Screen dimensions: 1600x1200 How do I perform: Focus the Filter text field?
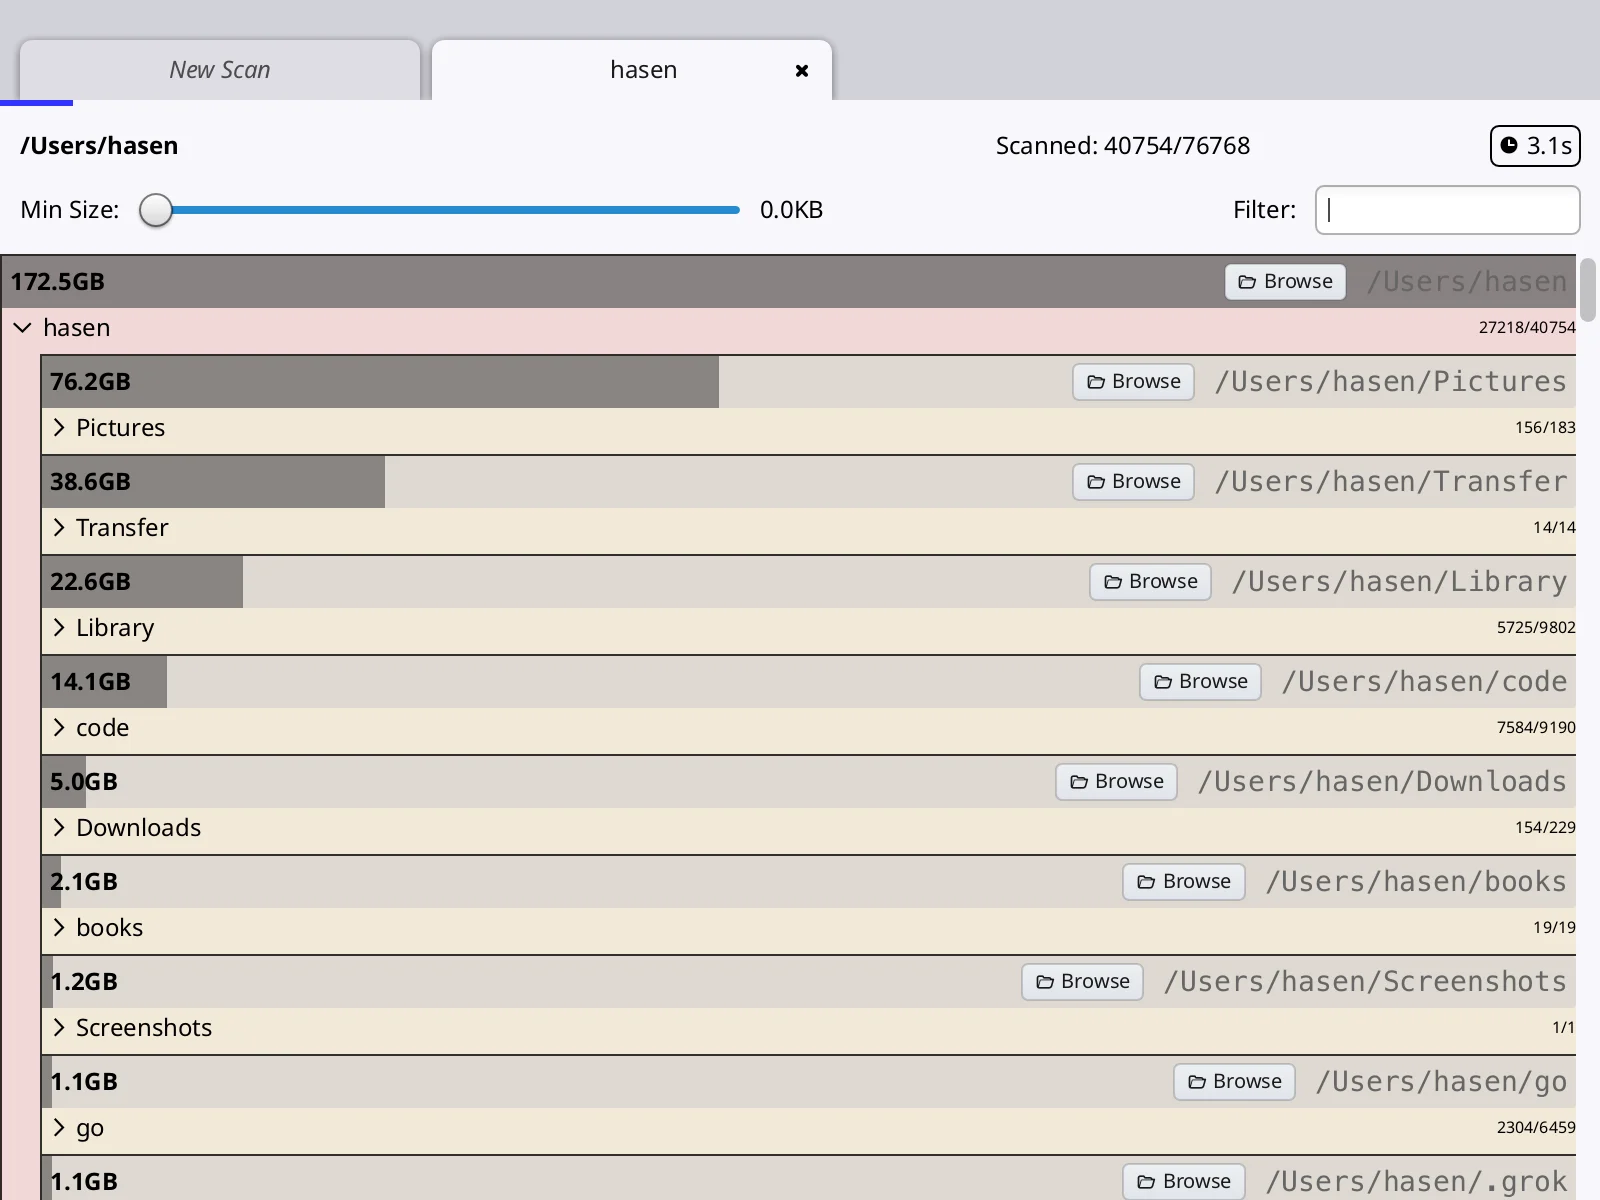1447,210
